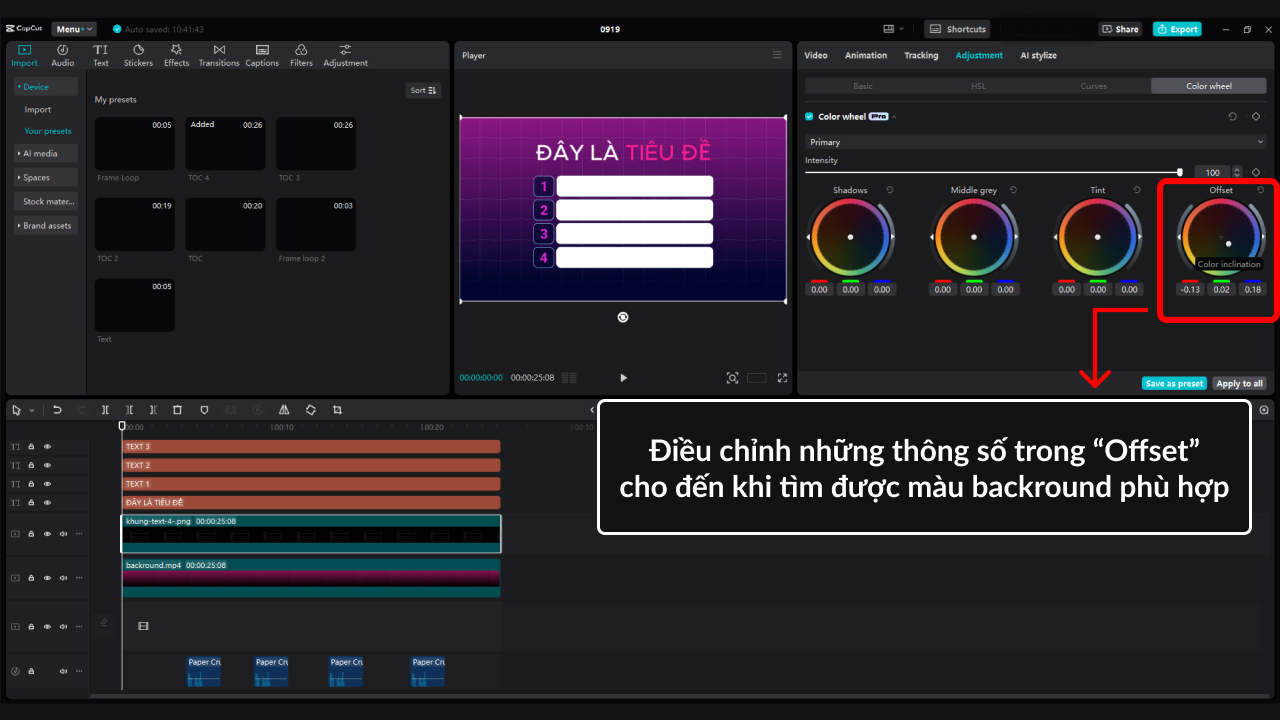Switch to the Tracking tab
Screen dimensions: 1280x720
tap(921, 55)
